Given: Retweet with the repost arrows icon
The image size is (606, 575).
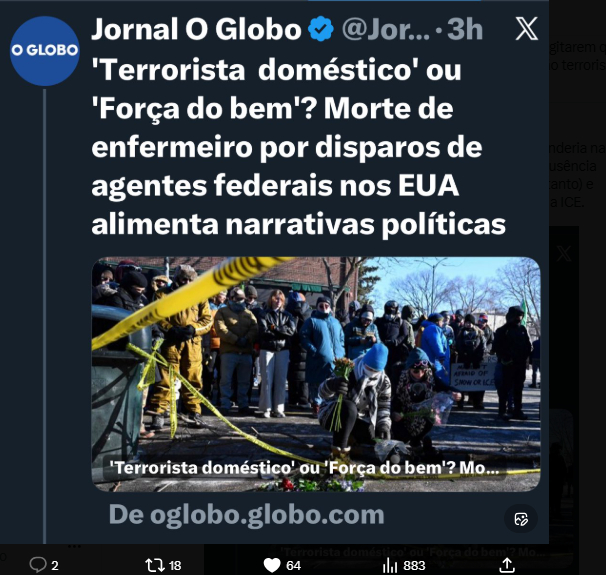Looking at the screenshot, I should [155, 565].
